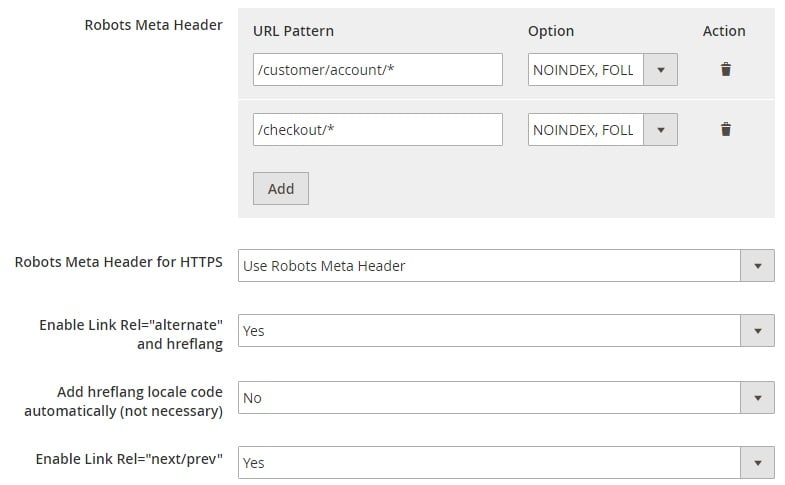Click the Action column header
Viewport: 785px width, 485px height.
click(724, 31)
